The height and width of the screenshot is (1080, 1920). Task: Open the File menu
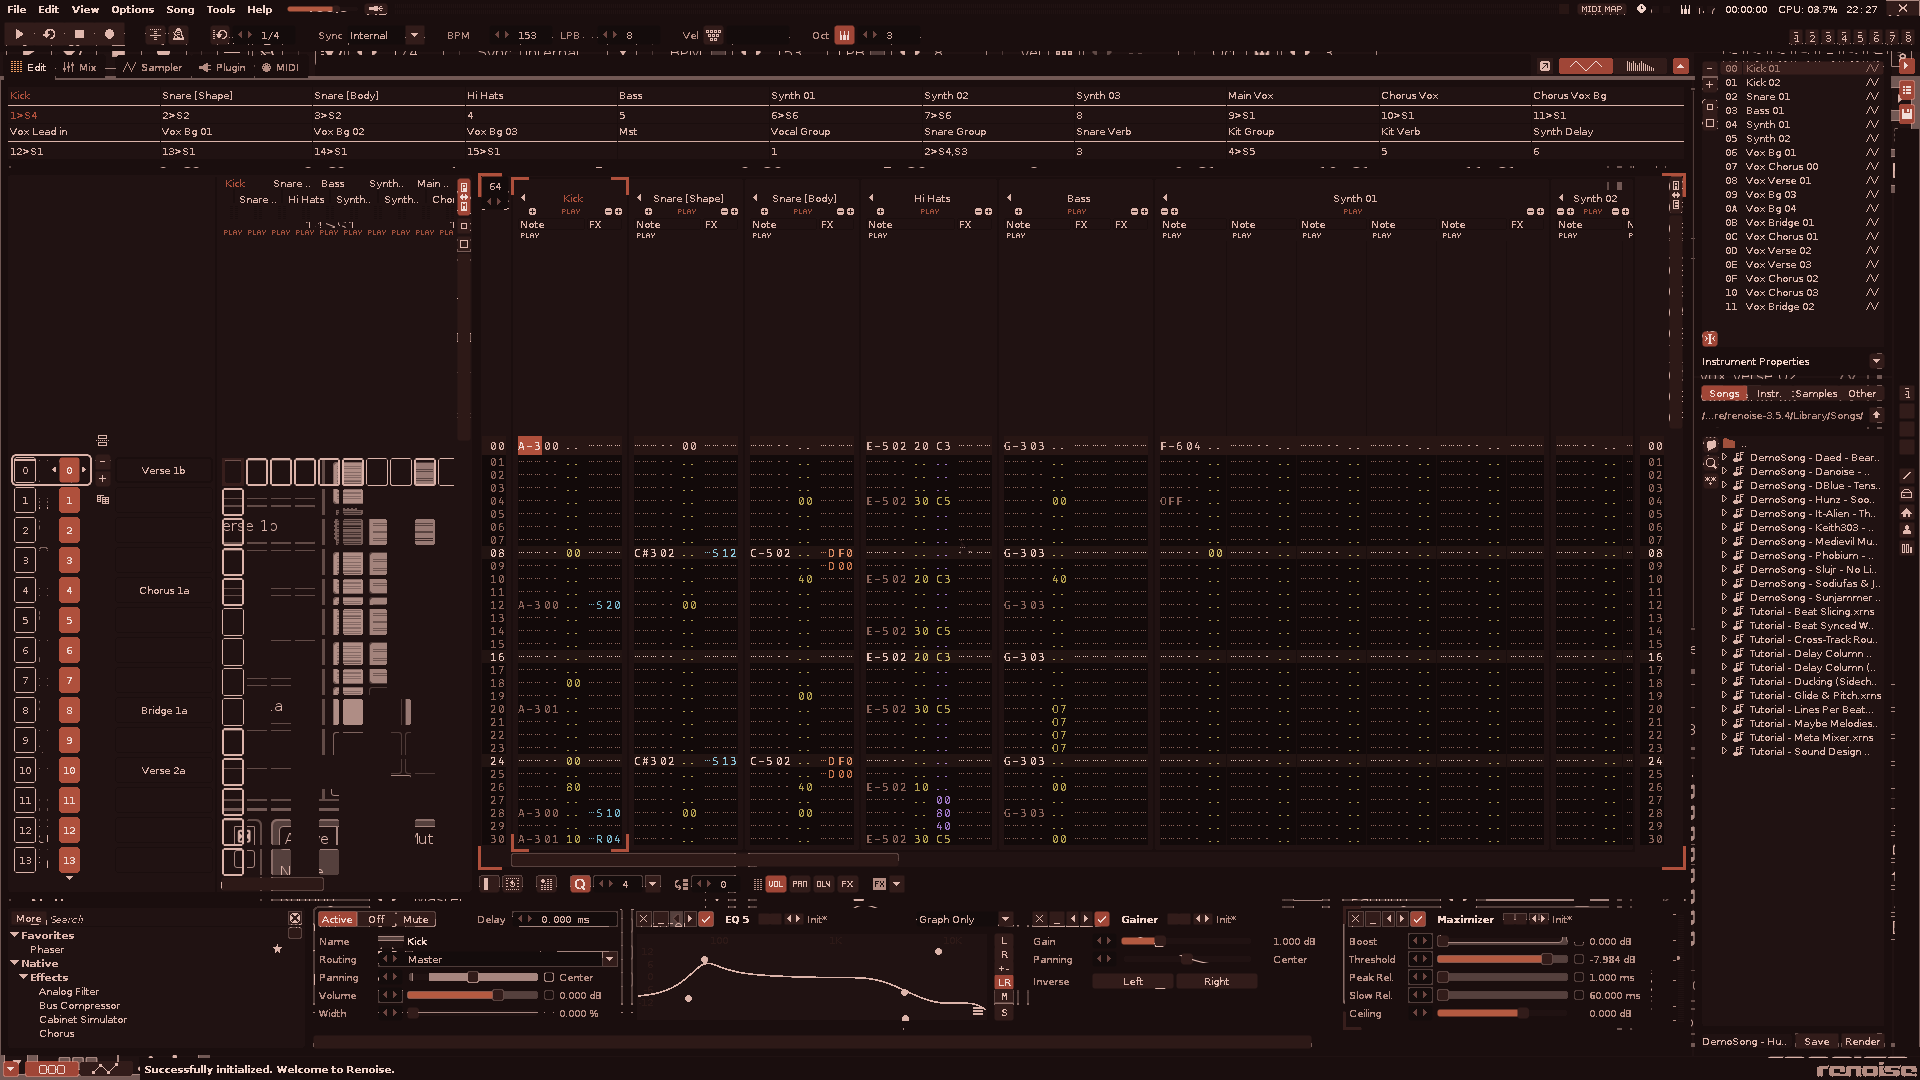point(16,9)
